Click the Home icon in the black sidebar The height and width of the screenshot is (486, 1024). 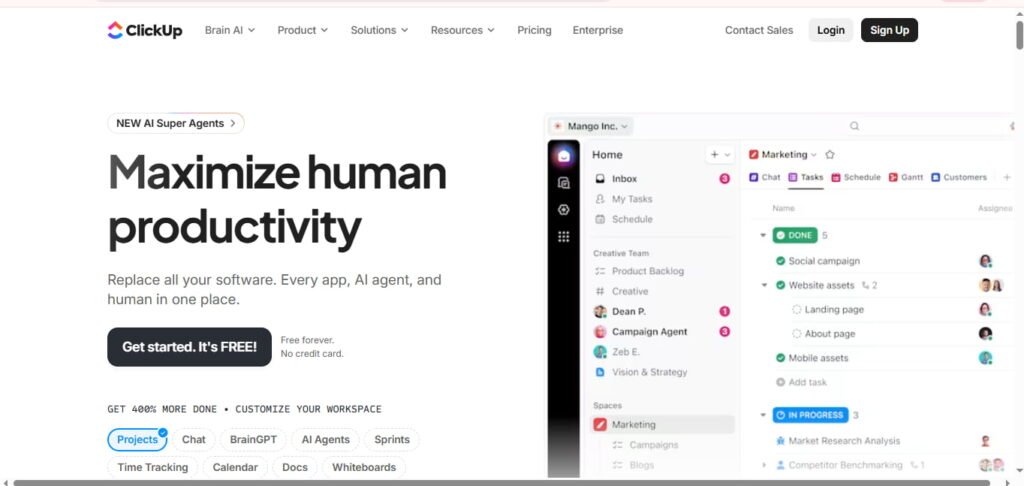point(564,156)
